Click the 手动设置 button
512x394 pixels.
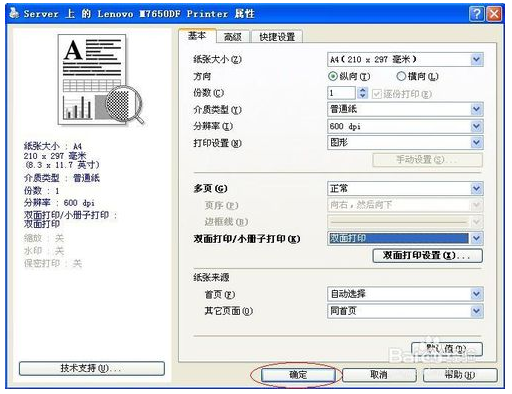coord(427,160)
